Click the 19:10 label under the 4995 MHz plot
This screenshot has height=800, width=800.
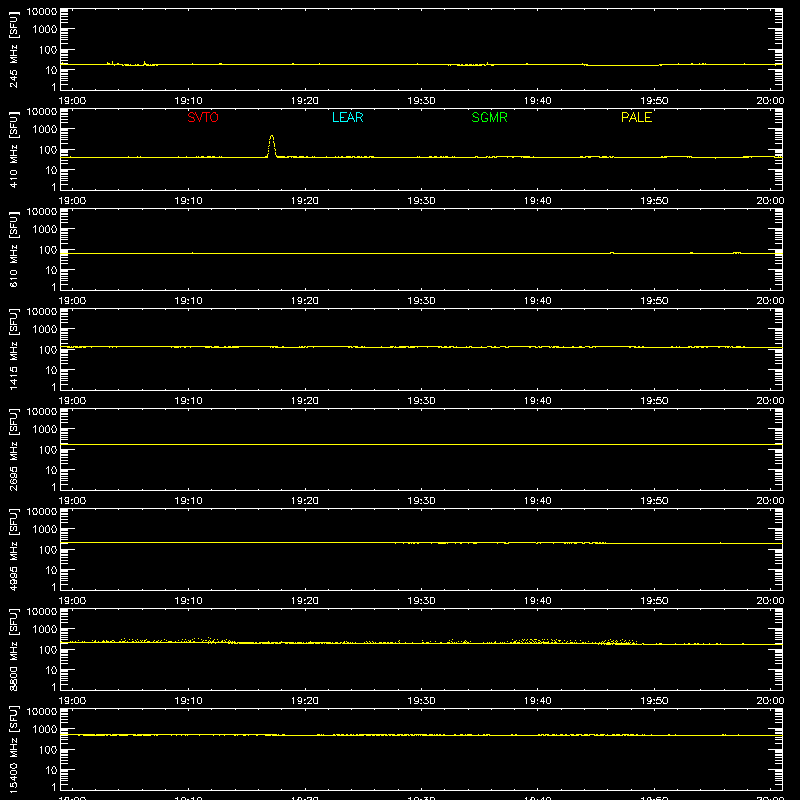pos(188,601)
